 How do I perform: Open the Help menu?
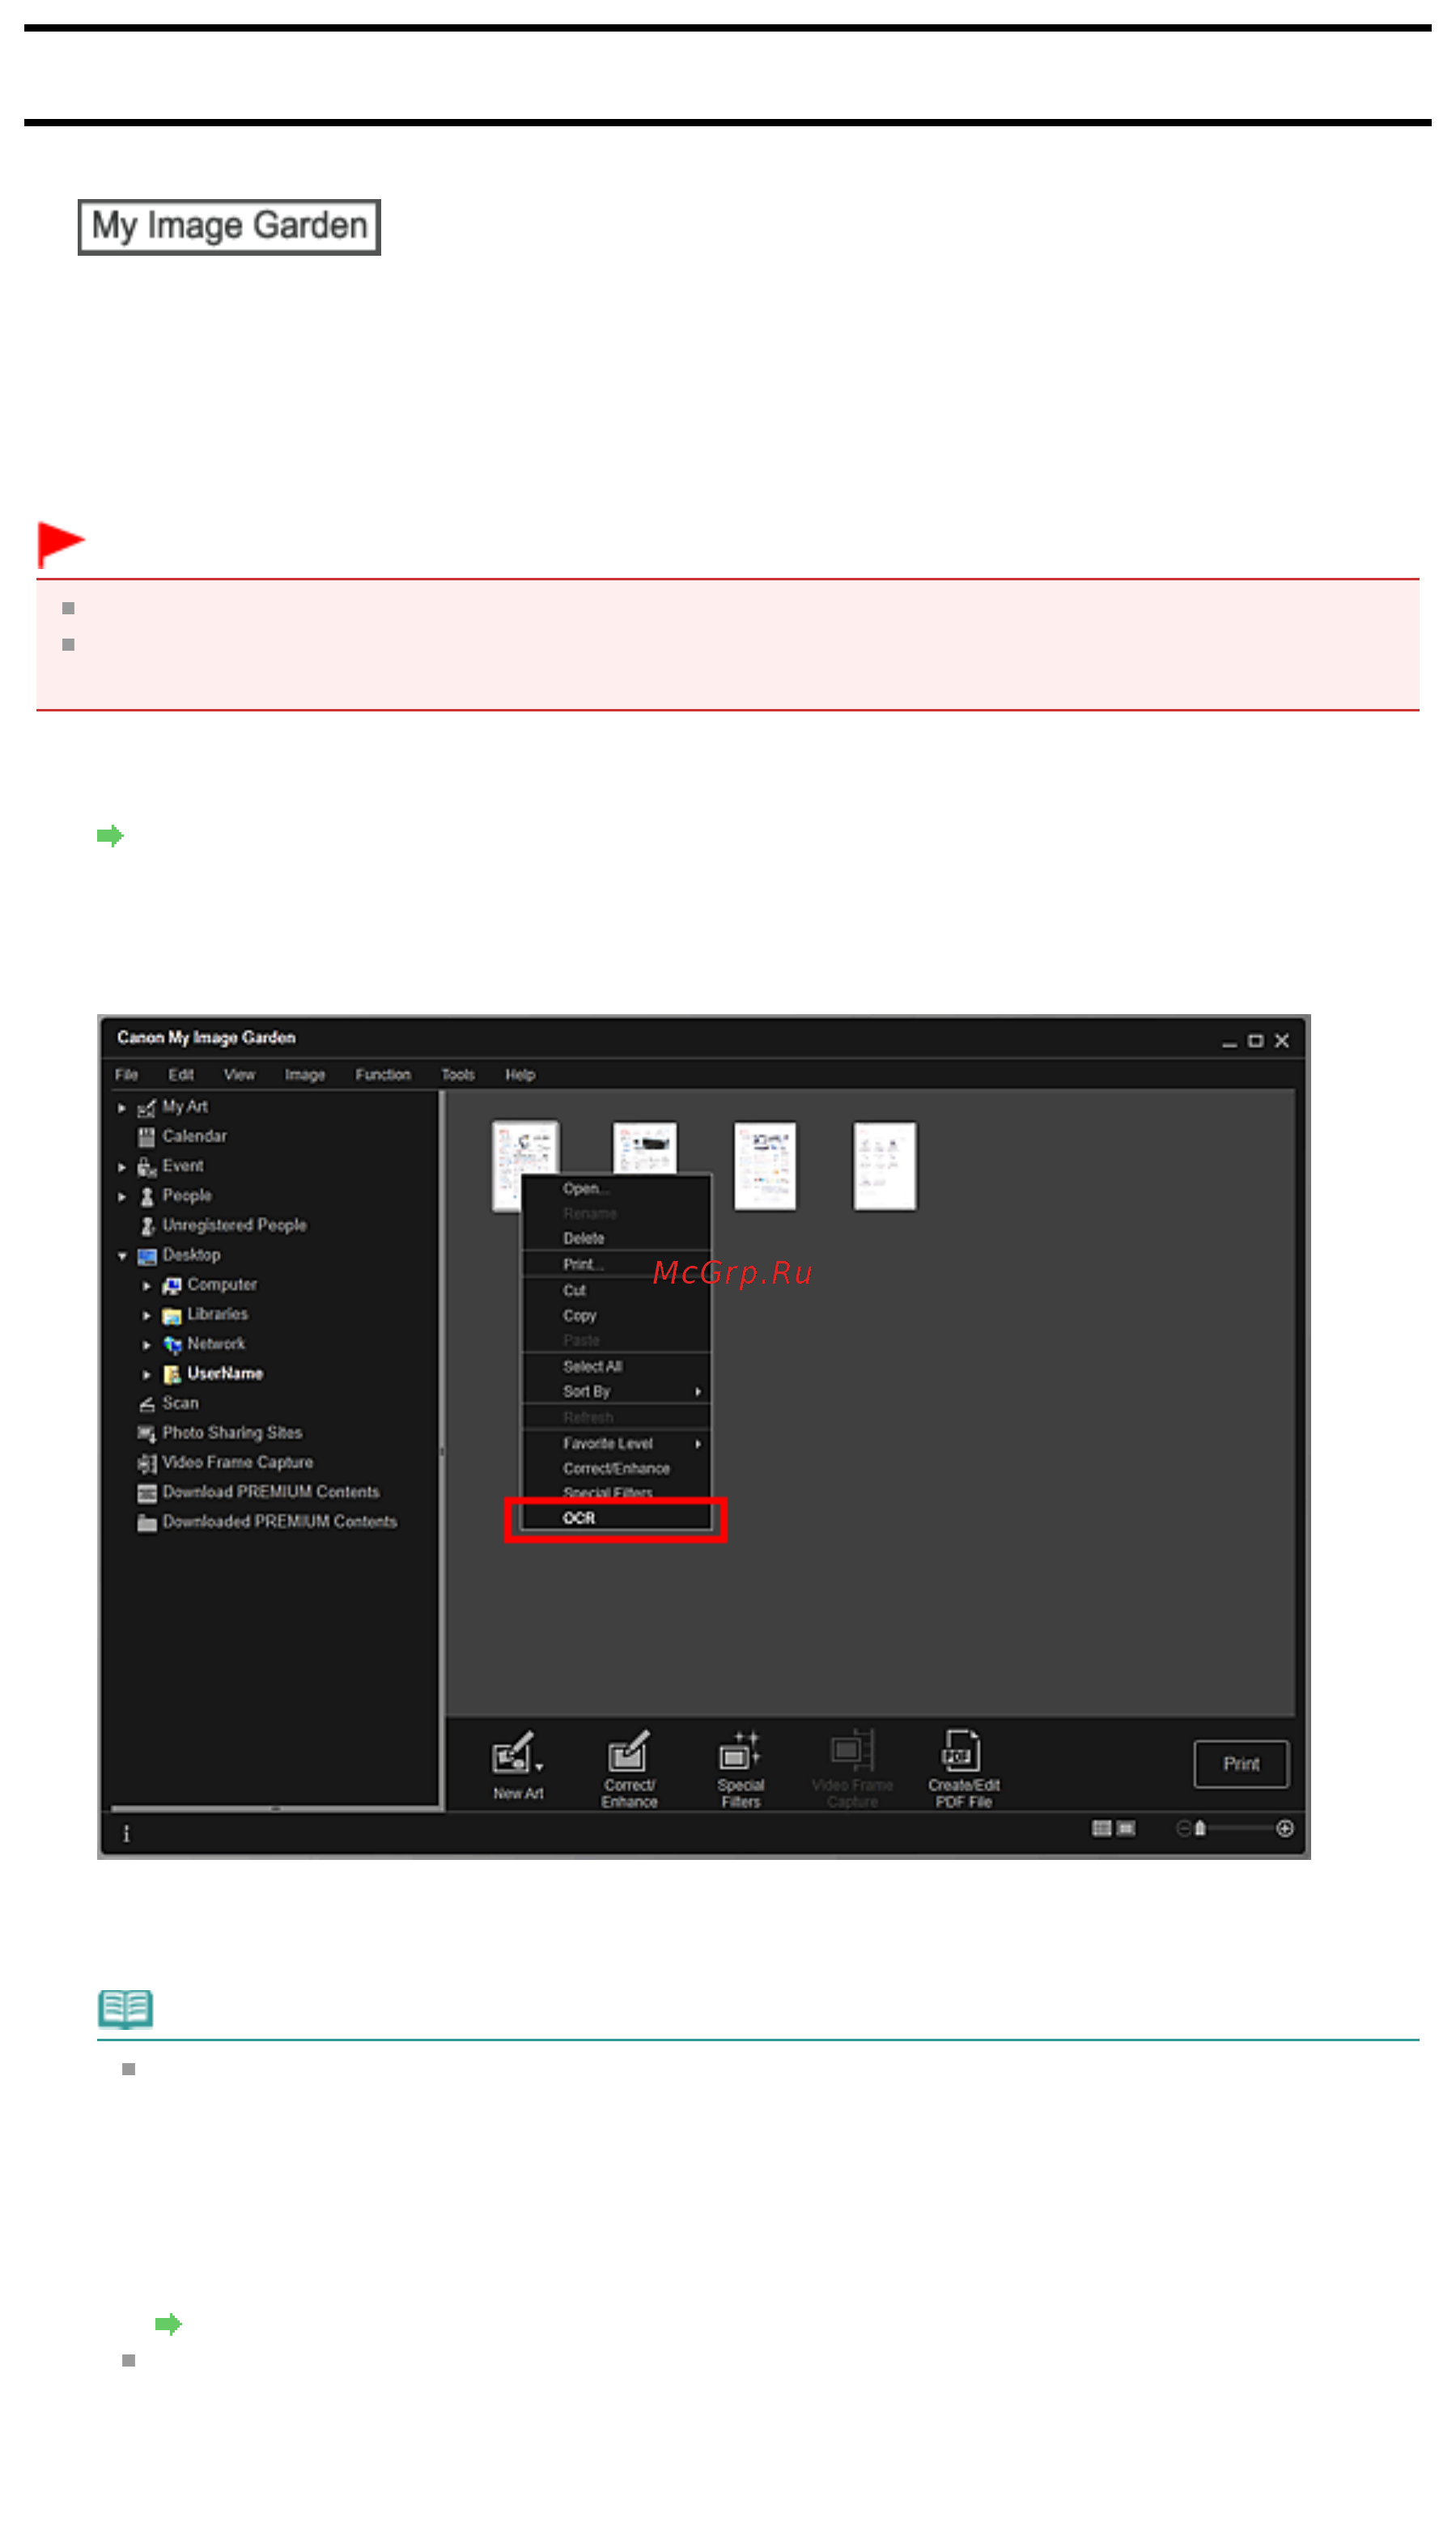tap(520, 1075)
